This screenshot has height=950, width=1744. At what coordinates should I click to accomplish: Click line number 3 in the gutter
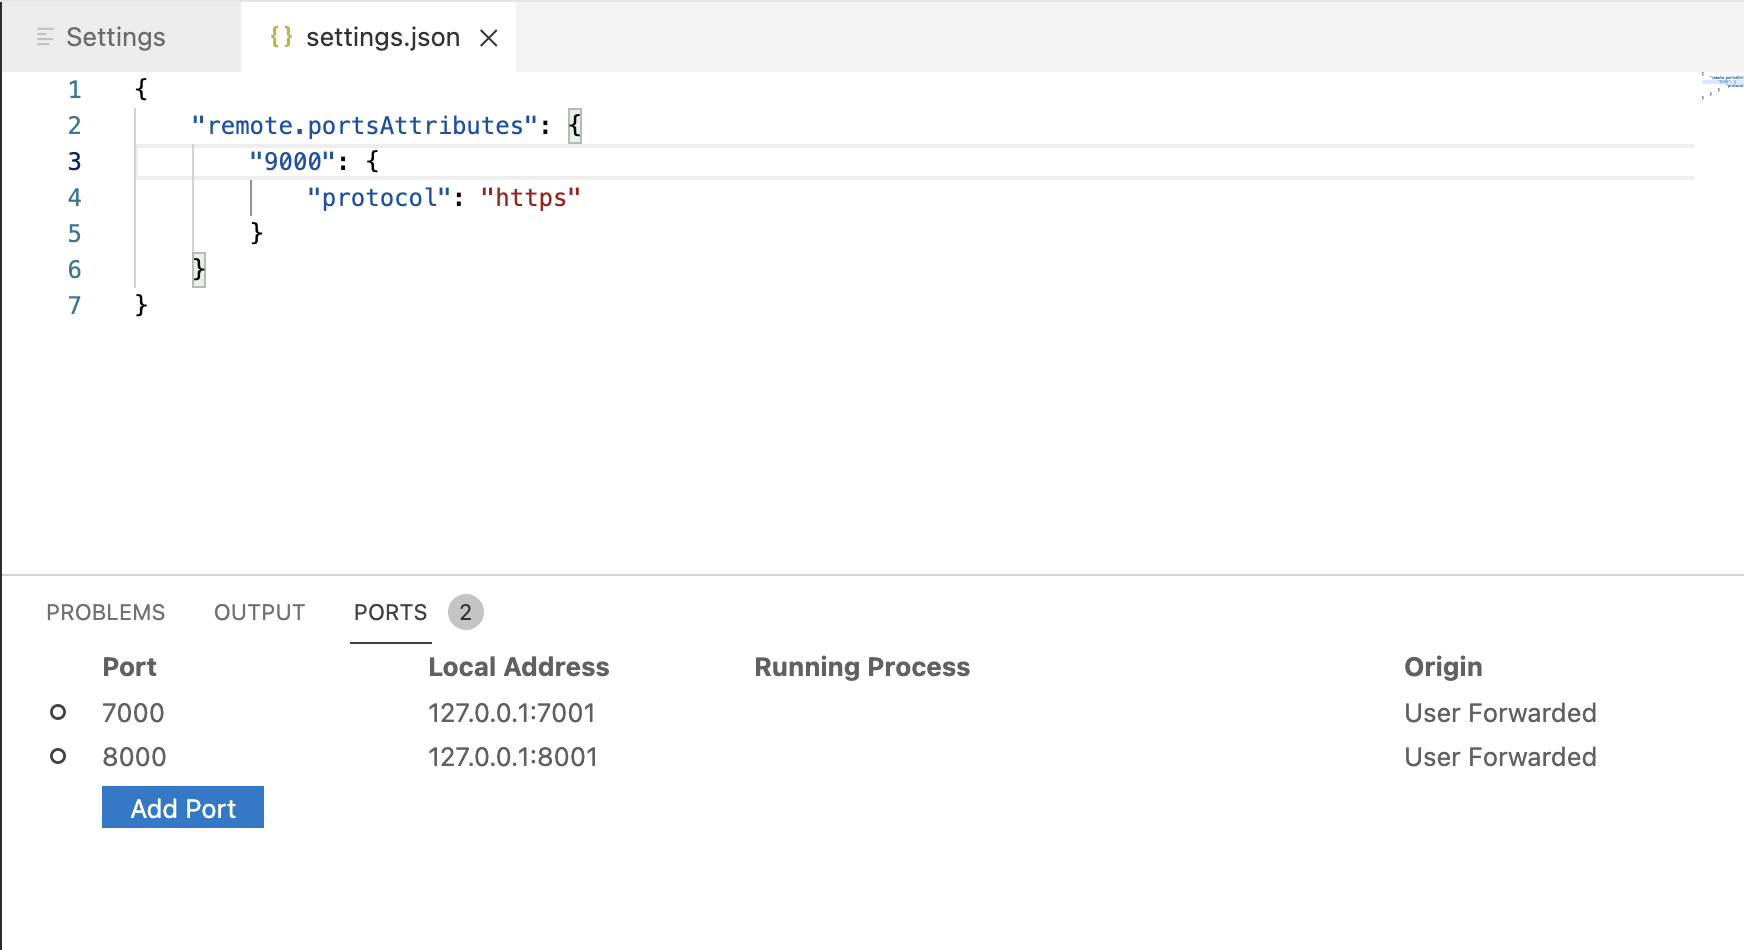pyautogui.click(x=74, y=162)
